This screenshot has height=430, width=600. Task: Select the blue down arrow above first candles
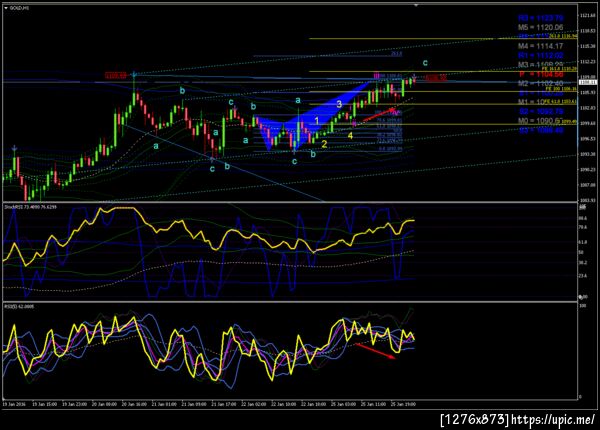tap(15, 148)
